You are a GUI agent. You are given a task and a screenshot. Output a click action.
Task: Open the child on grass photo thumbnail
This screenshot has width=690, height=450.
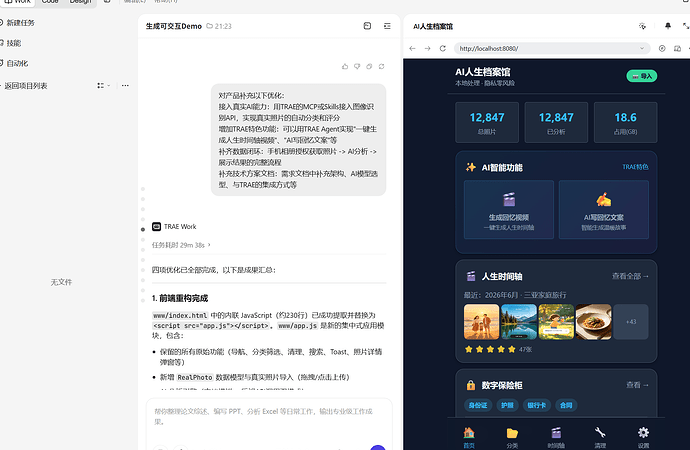pyautogui.click(x=556, y=322)
